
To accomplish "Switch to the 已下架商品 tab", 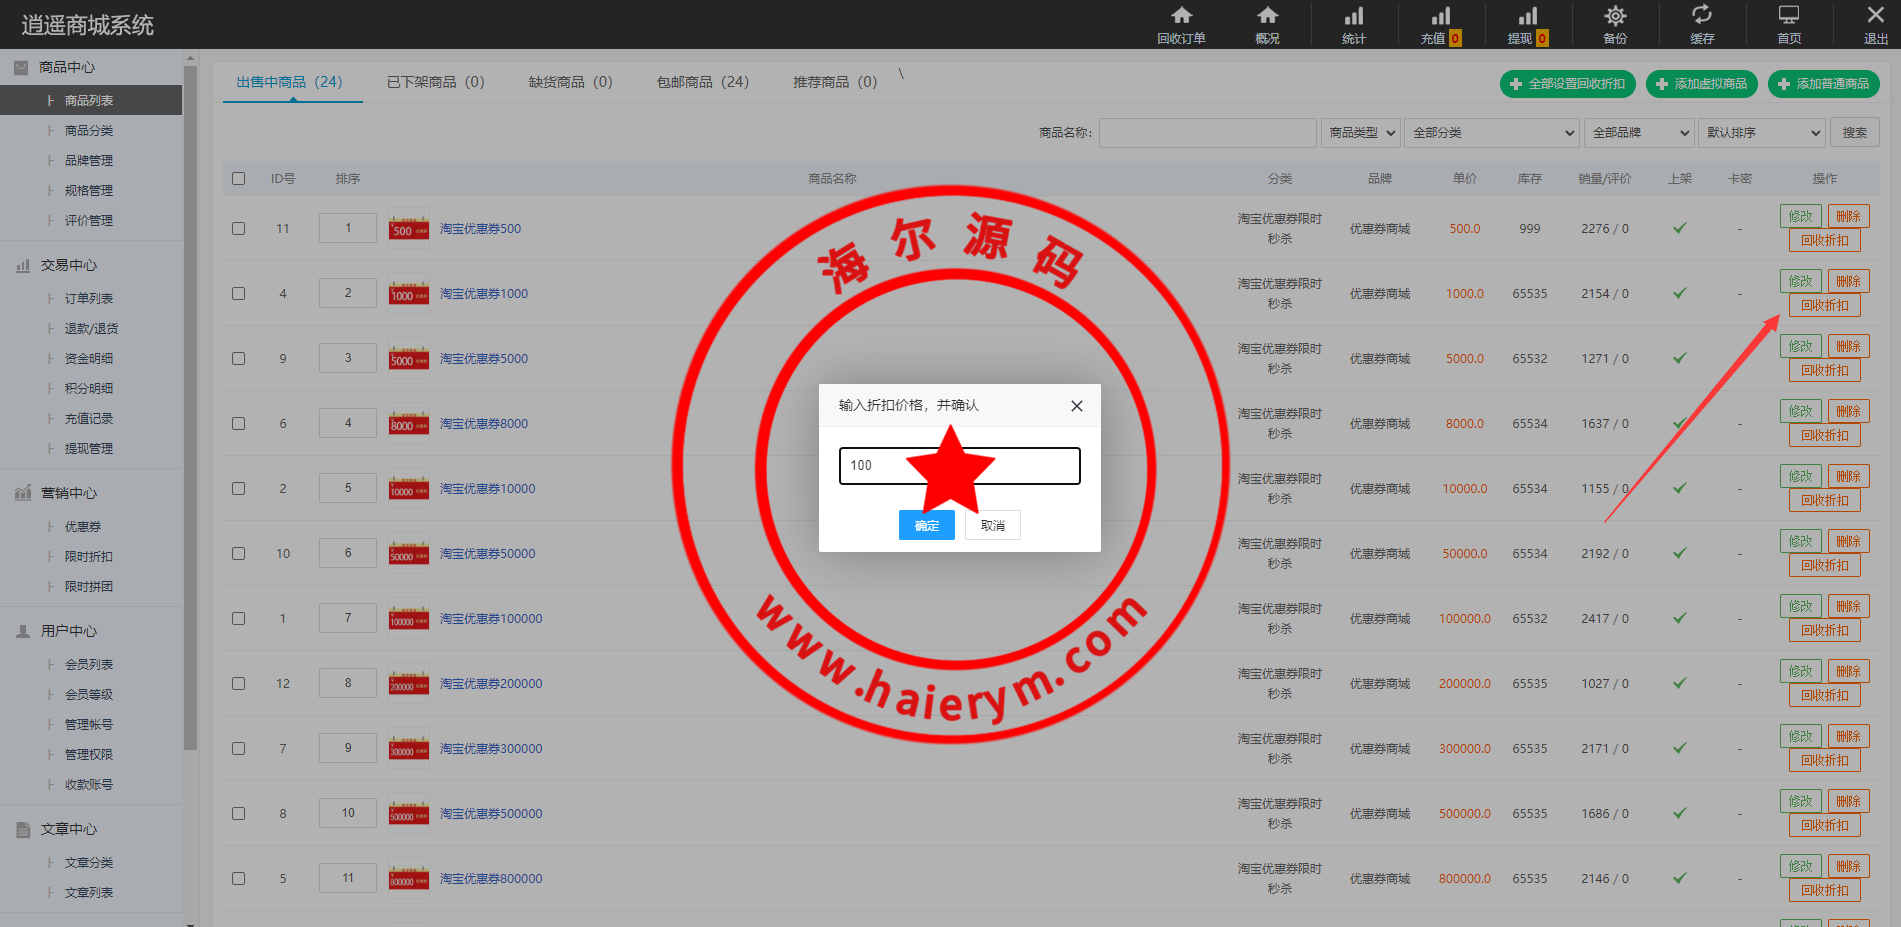I will point(435,82).
